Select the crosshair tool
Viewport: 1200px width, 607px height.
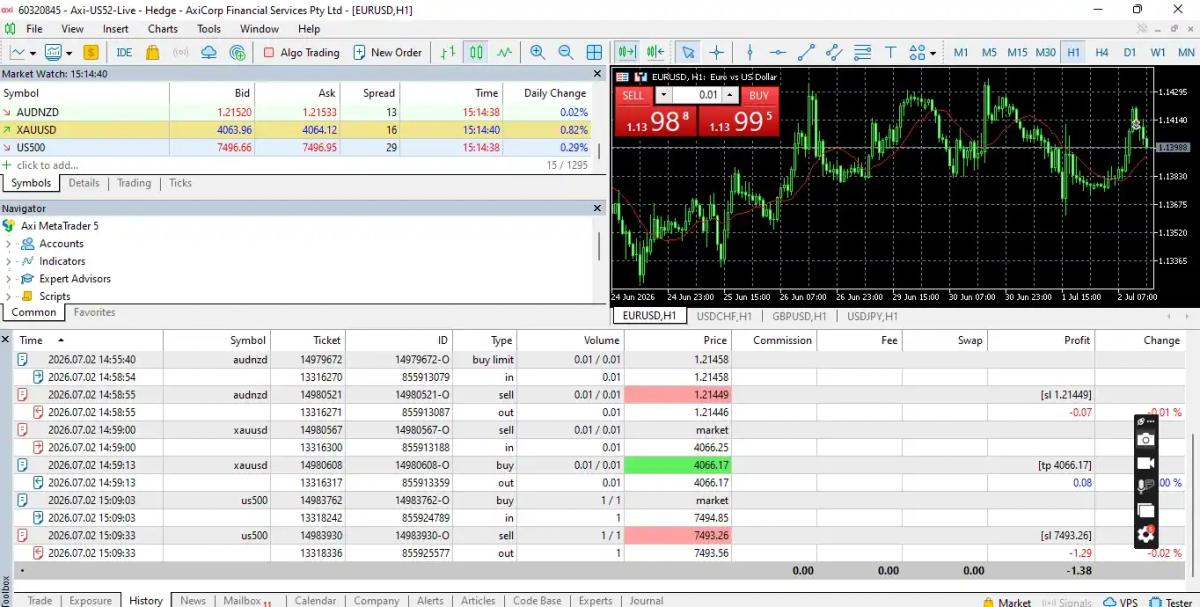[x=716, y=52]
